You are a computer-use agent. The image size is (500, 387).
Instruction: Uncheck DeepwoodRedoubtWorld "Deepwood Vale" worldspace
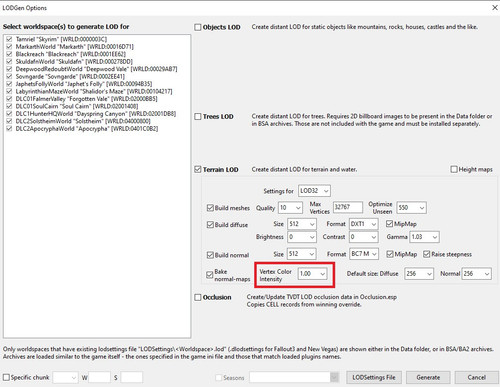pos(9,69)
